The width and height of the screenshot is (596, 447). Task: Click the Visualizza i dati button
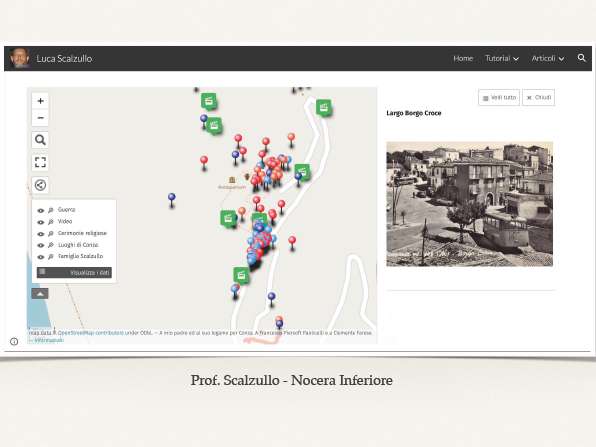pyautogui.click(x=74, y=273)
